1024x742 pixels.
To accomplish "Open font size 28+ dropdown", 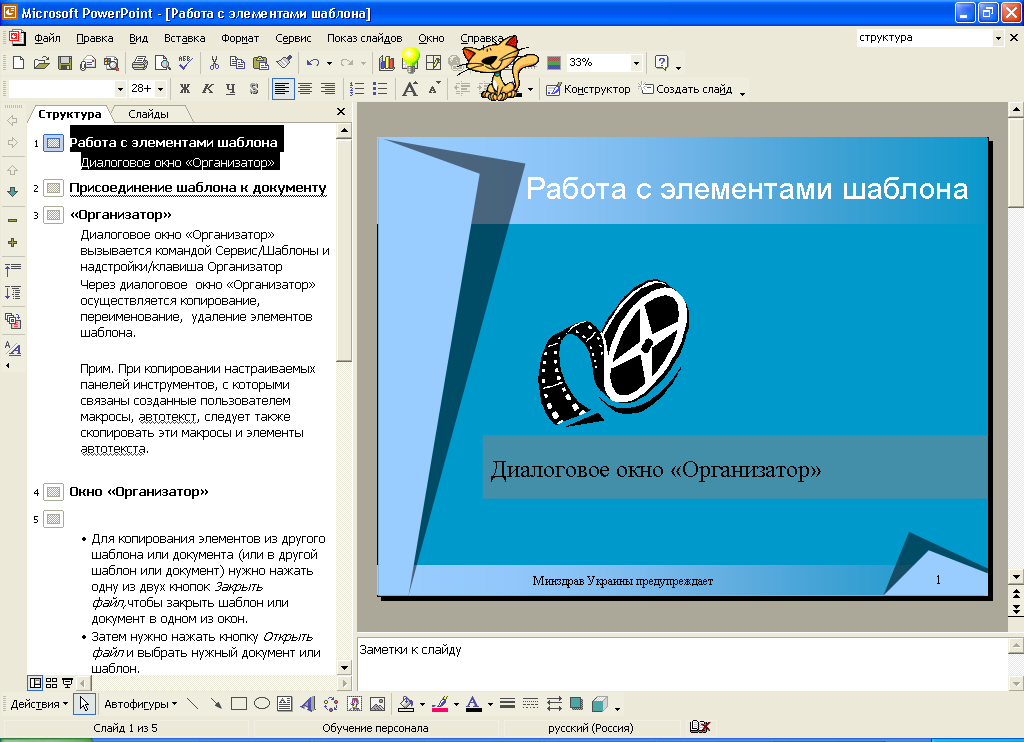I will [161, 89].
